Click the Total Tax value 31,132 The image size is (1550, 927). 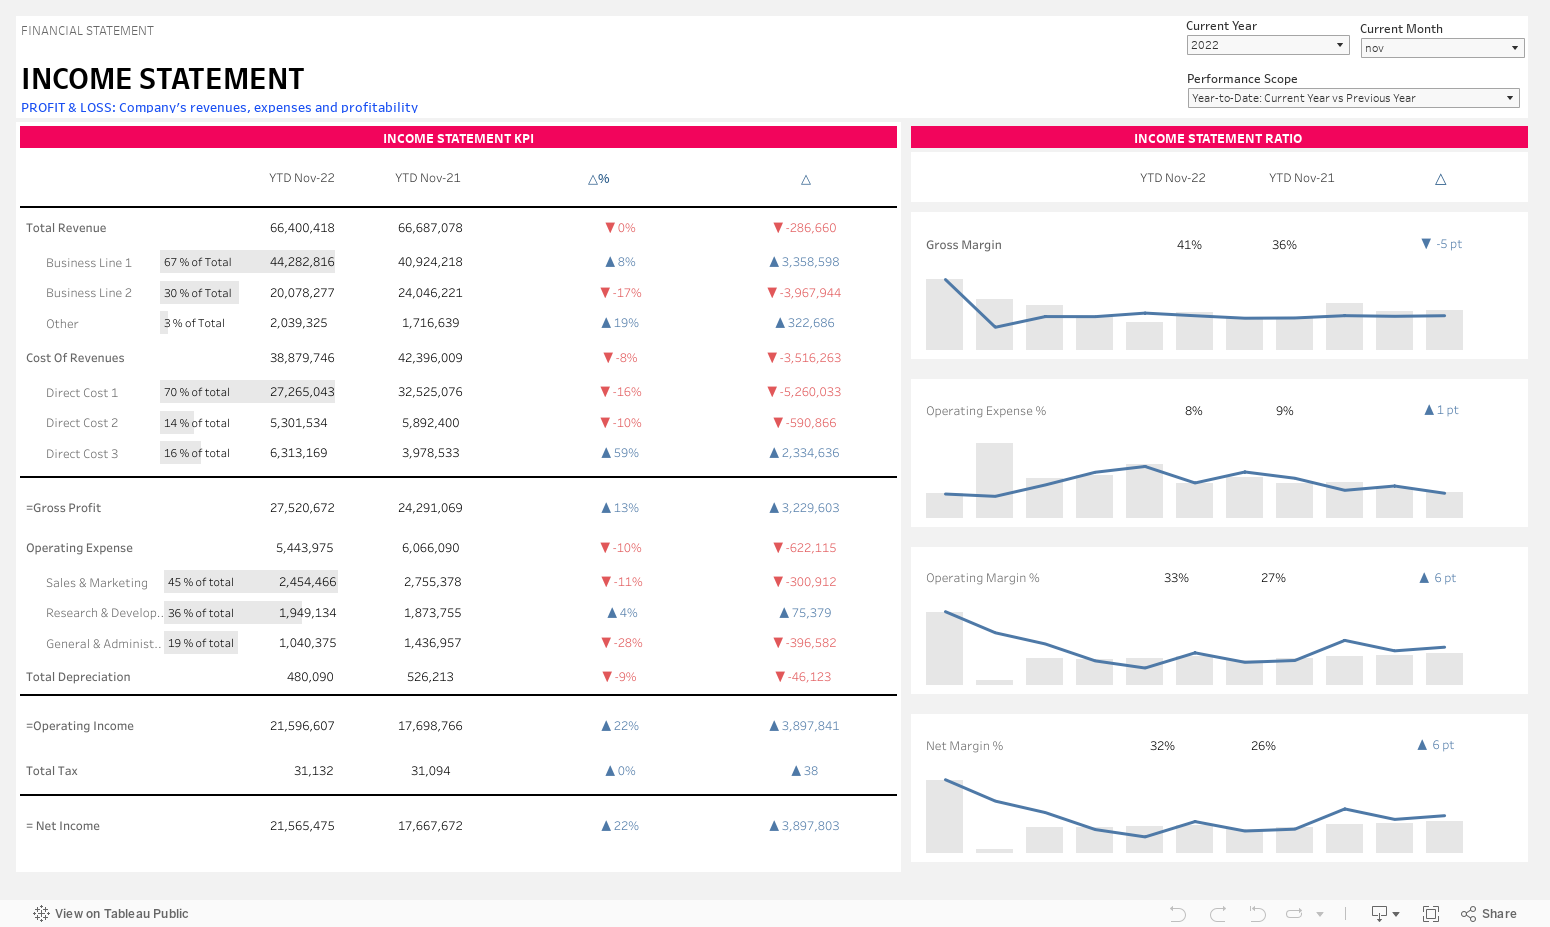314,771
